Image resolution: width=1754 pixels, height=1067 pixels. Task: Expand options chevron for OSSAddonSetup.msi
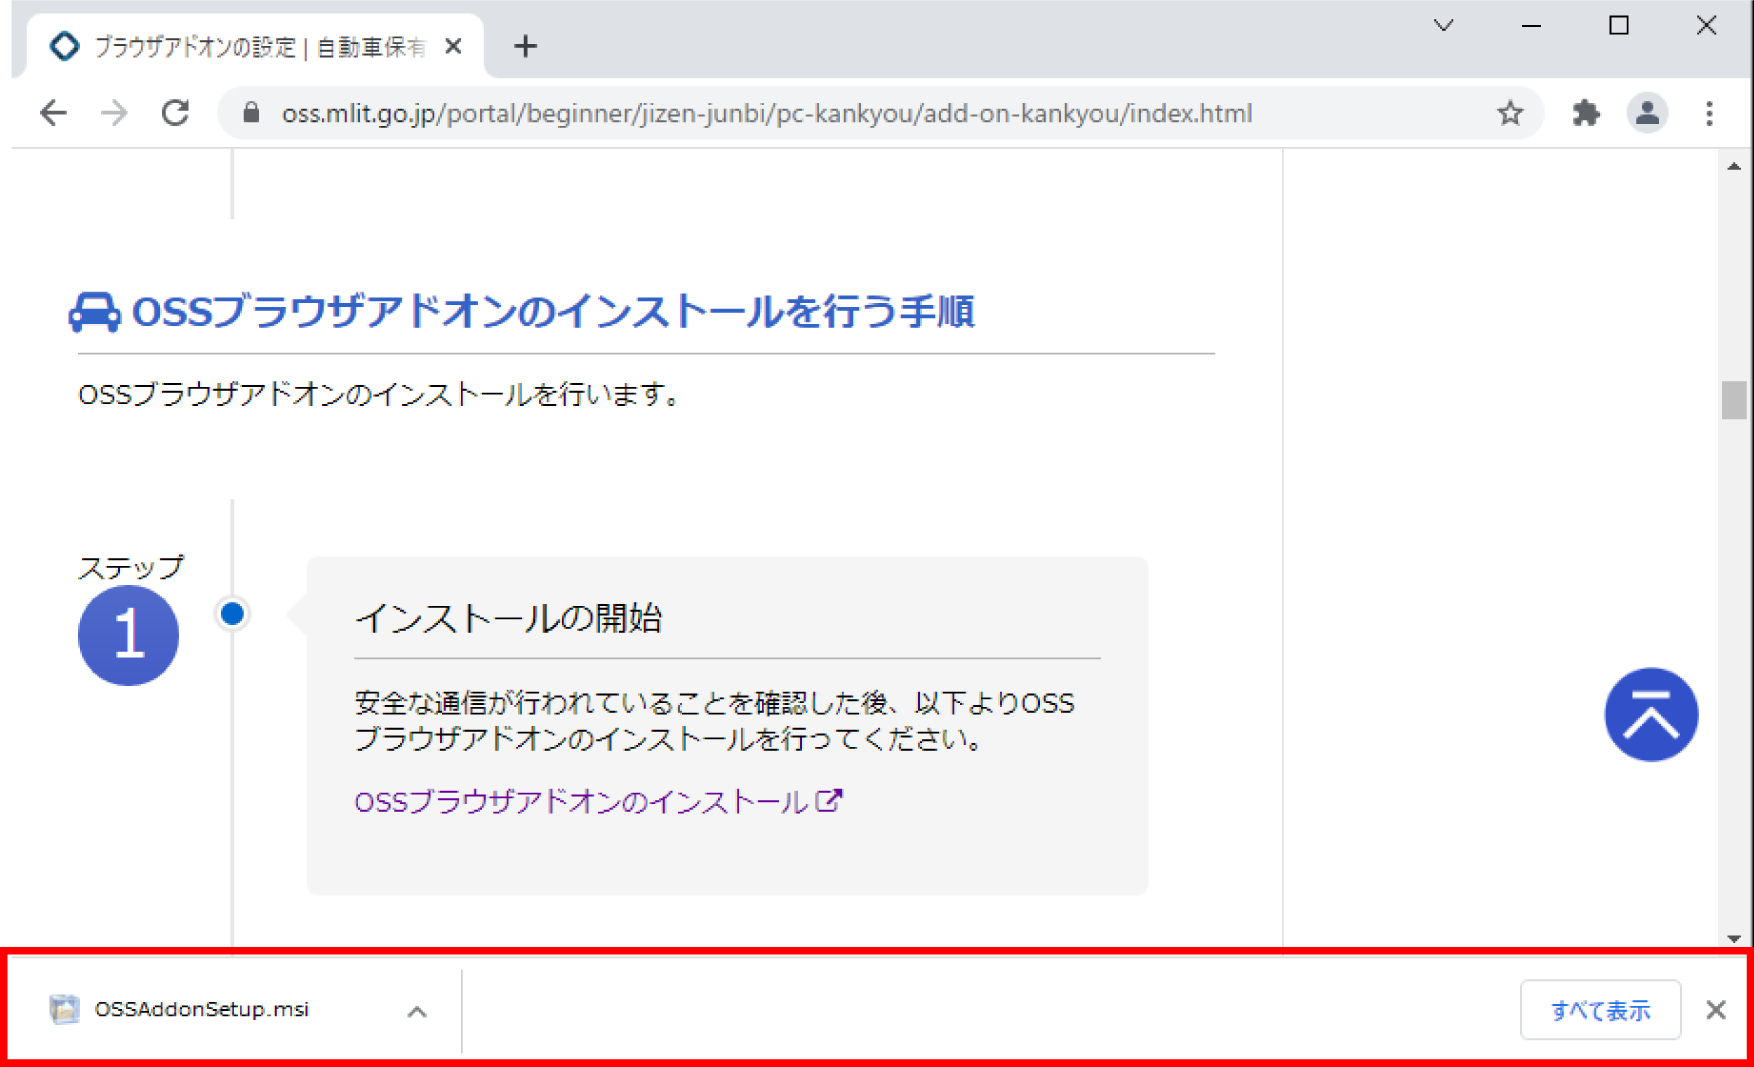tap(417, 1011)
